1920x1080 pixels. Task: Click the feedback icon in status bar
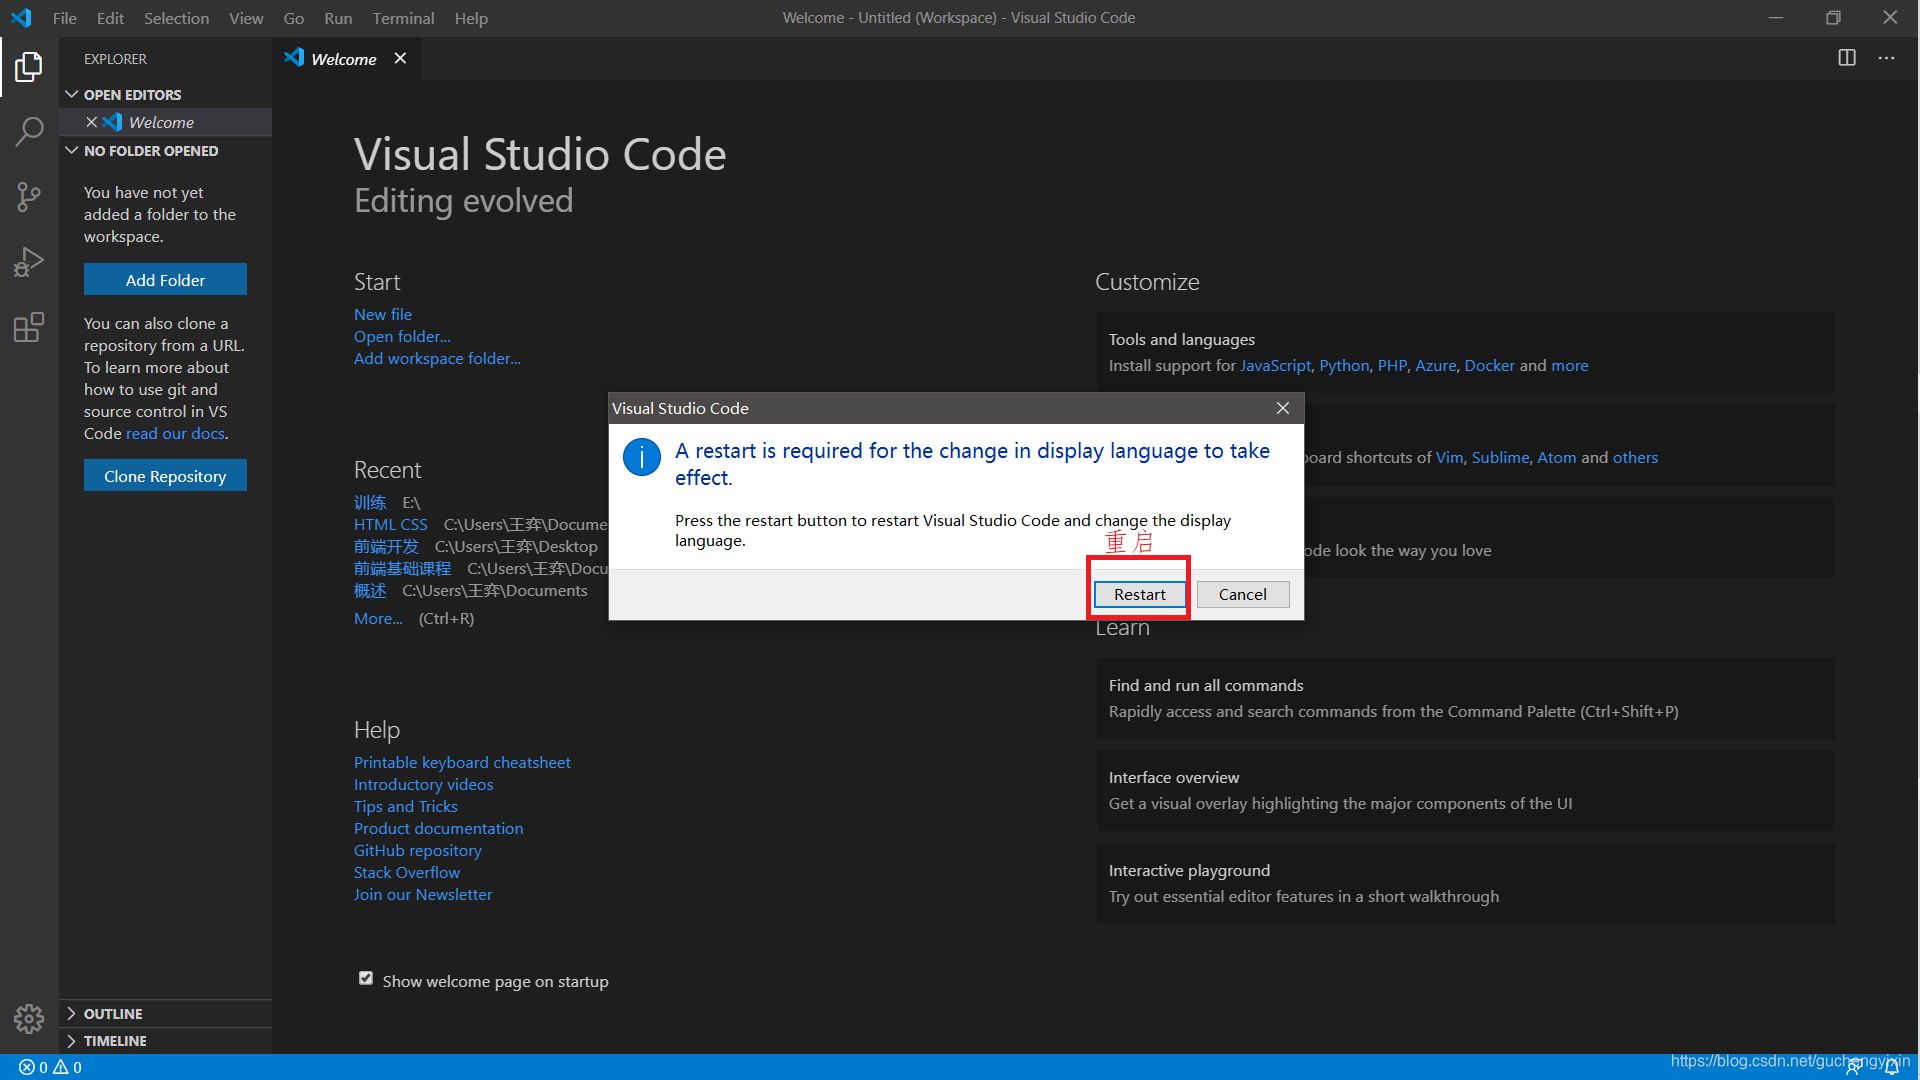point(1853,1067)
